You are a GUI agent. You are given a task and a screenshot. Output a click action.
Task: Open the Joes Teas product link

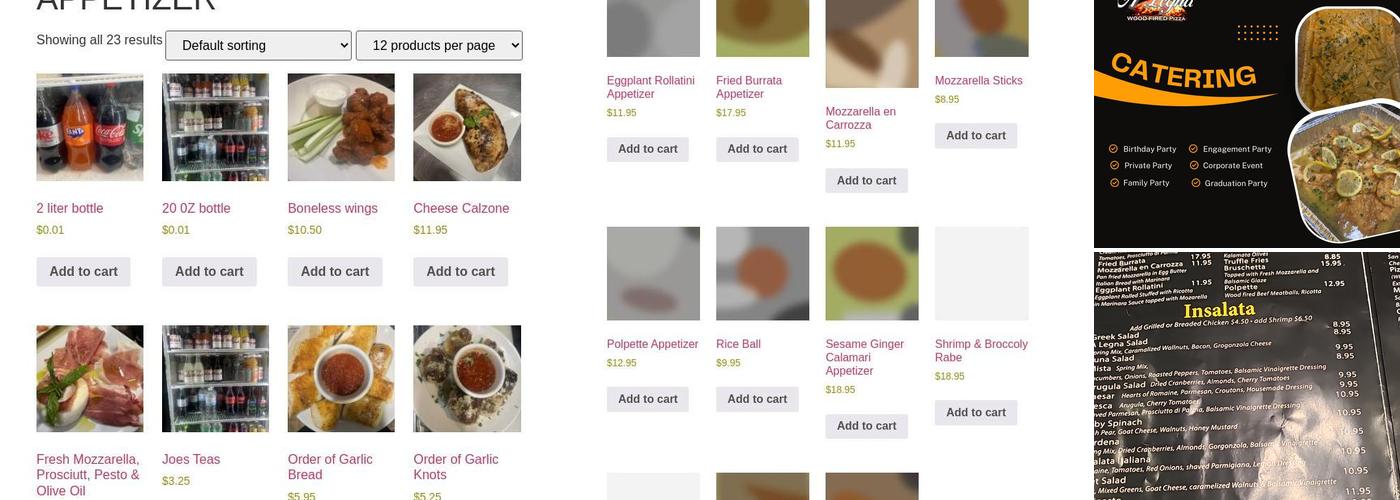tap(191, 459)
